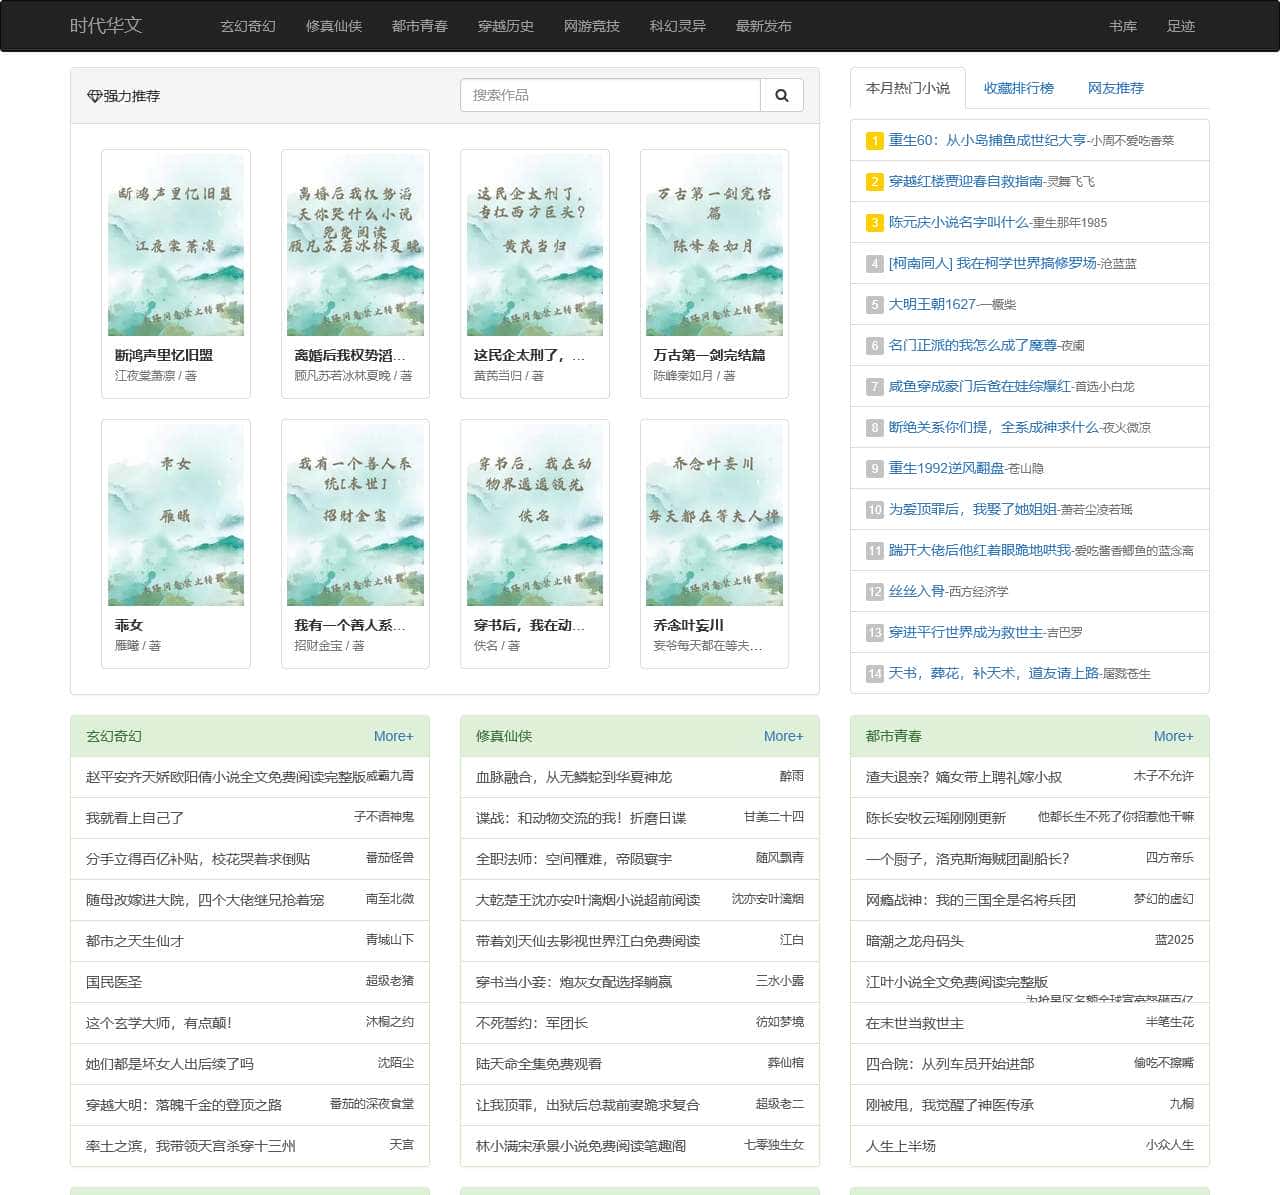Open the 玄幻奇幻 navigation menu
The height and width of the screenshot is (1195, 1280).
click(246, 27)
